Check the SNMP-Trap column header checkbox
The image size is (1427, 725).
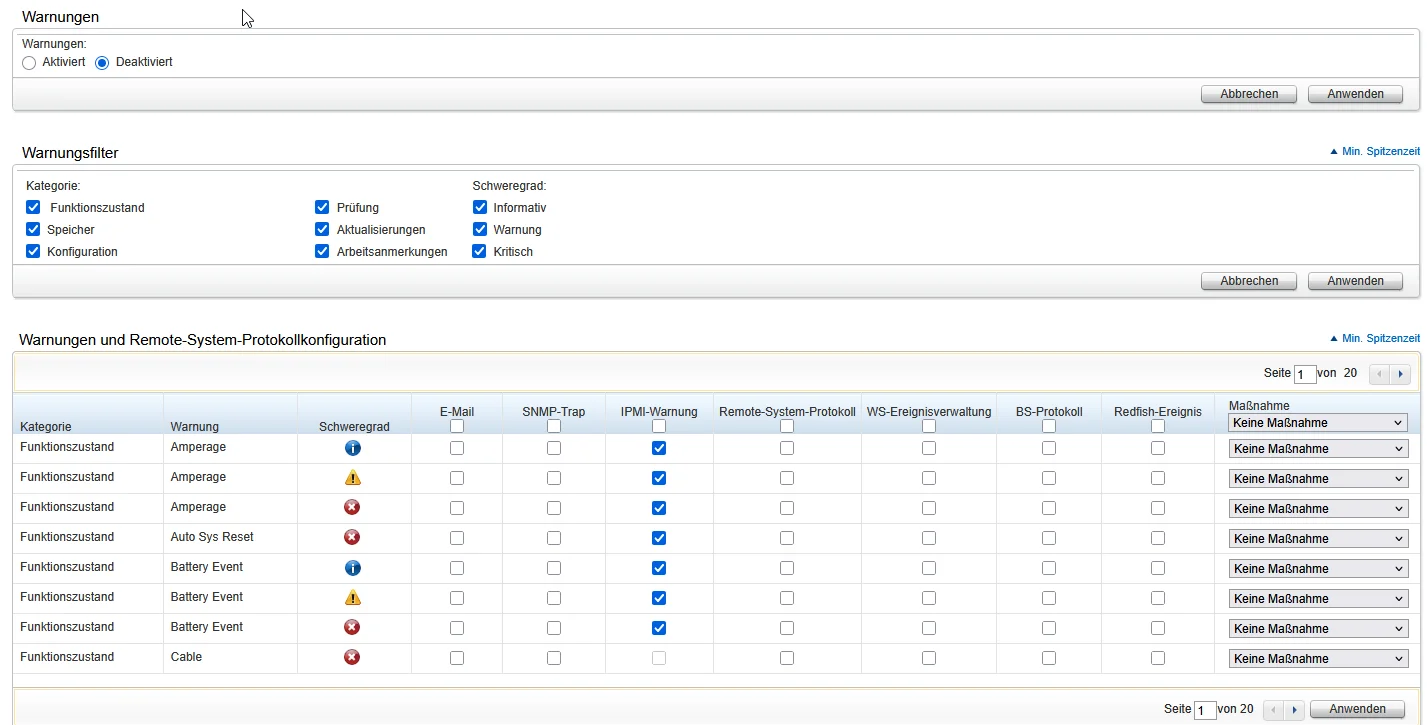click(554, 426)
